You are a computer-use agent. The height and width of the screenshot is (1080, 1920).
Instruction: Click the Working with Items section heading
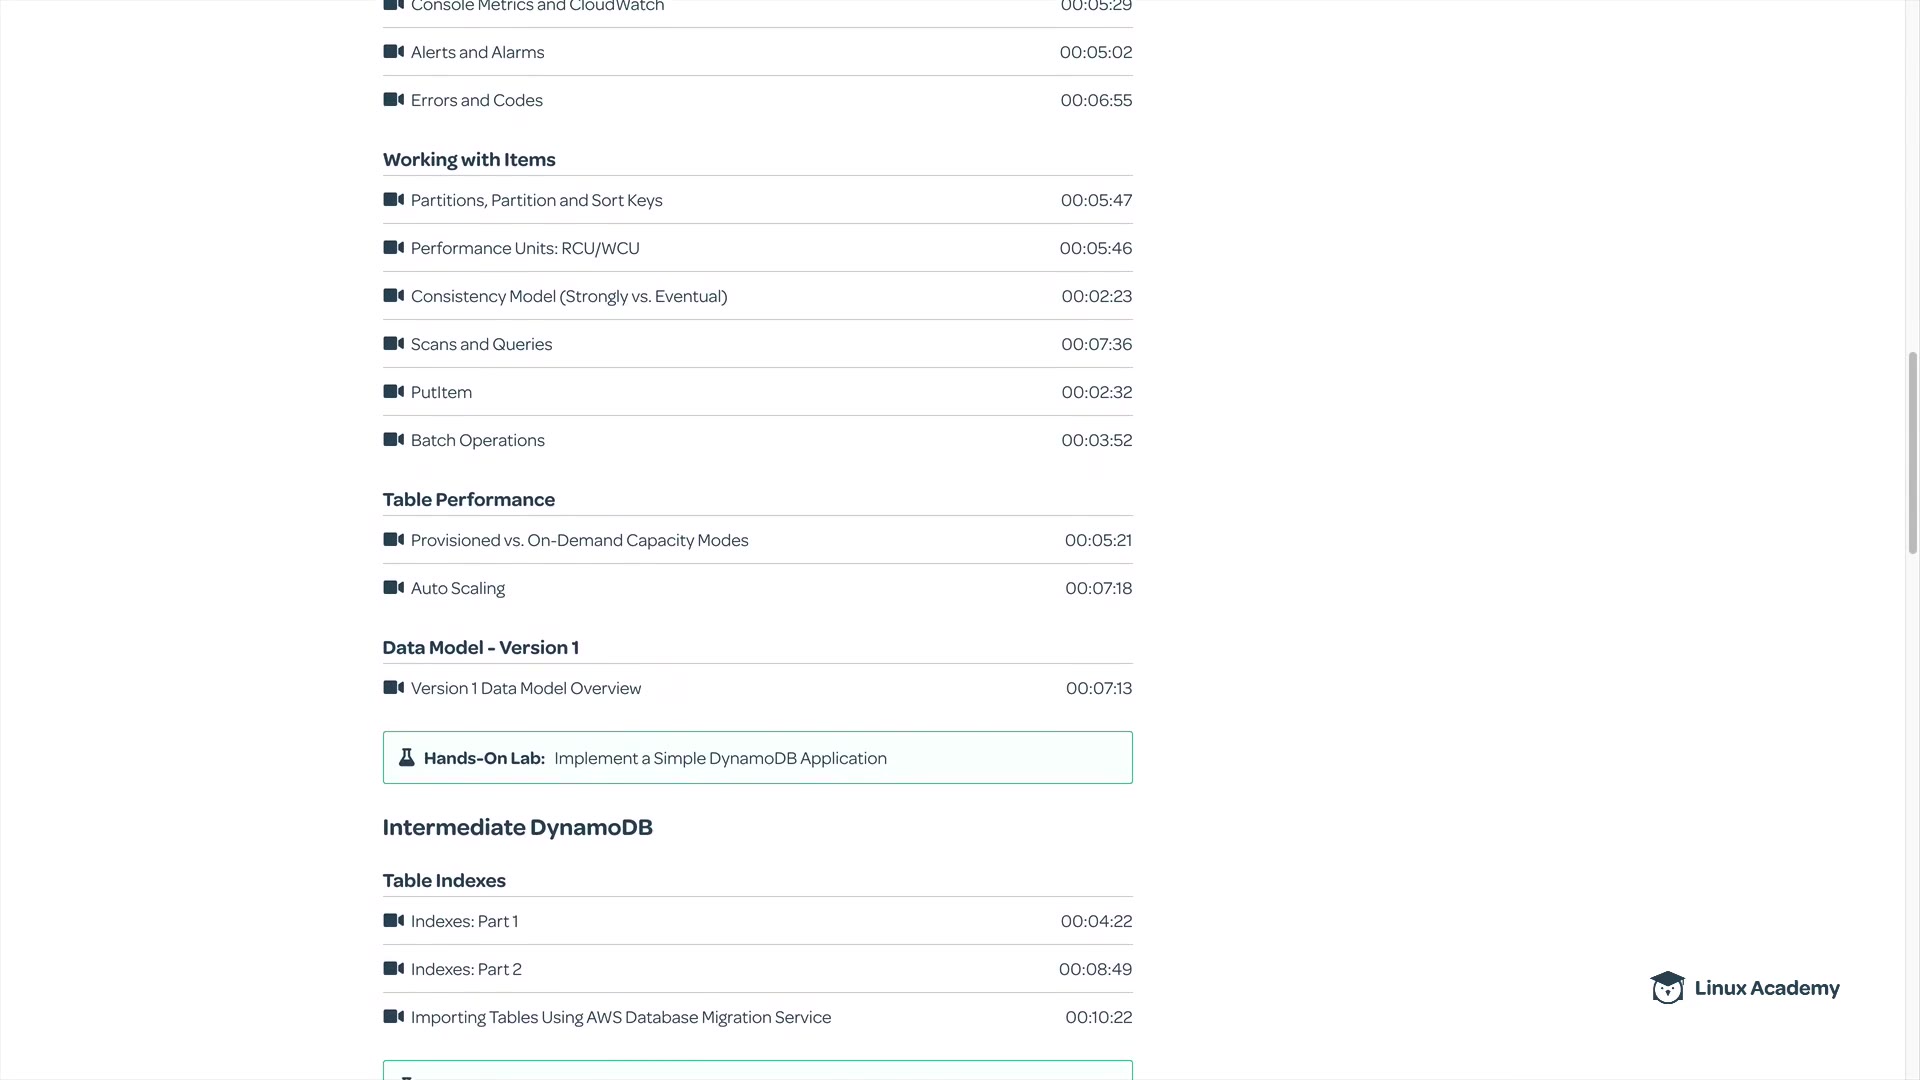(469, 160)
